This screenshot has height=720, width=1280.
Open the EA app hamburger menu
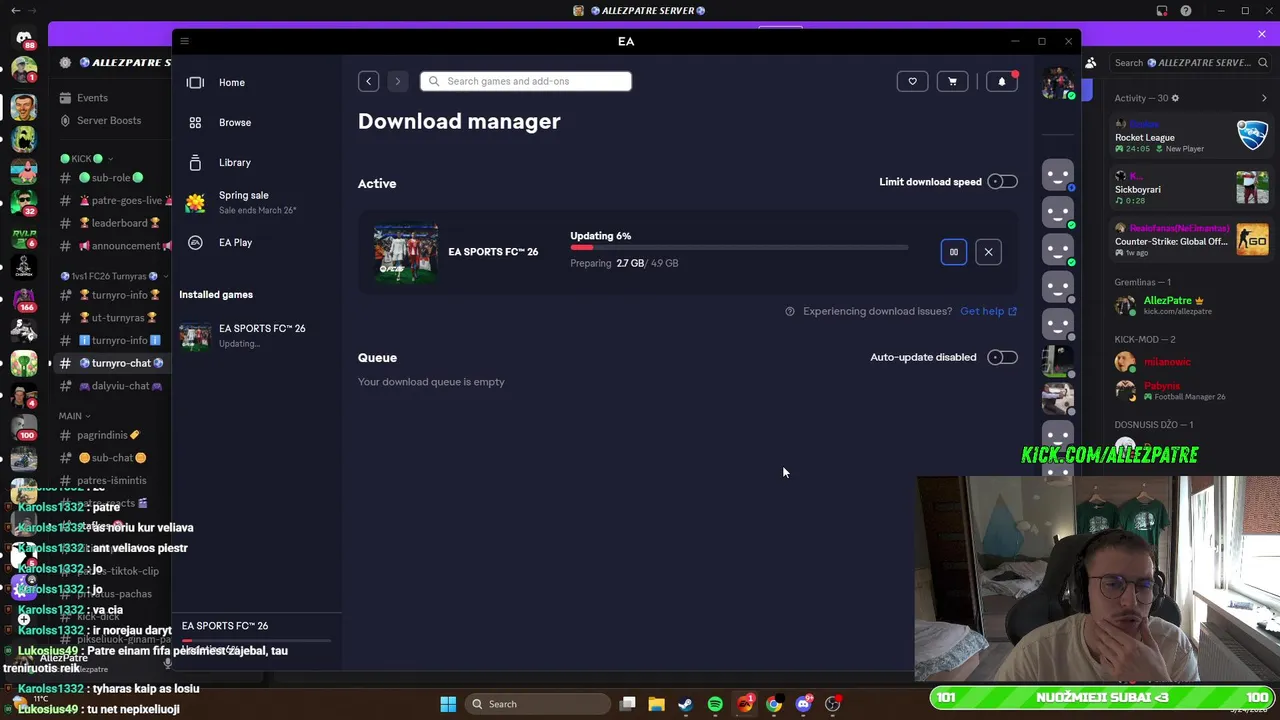click(184, 41)
